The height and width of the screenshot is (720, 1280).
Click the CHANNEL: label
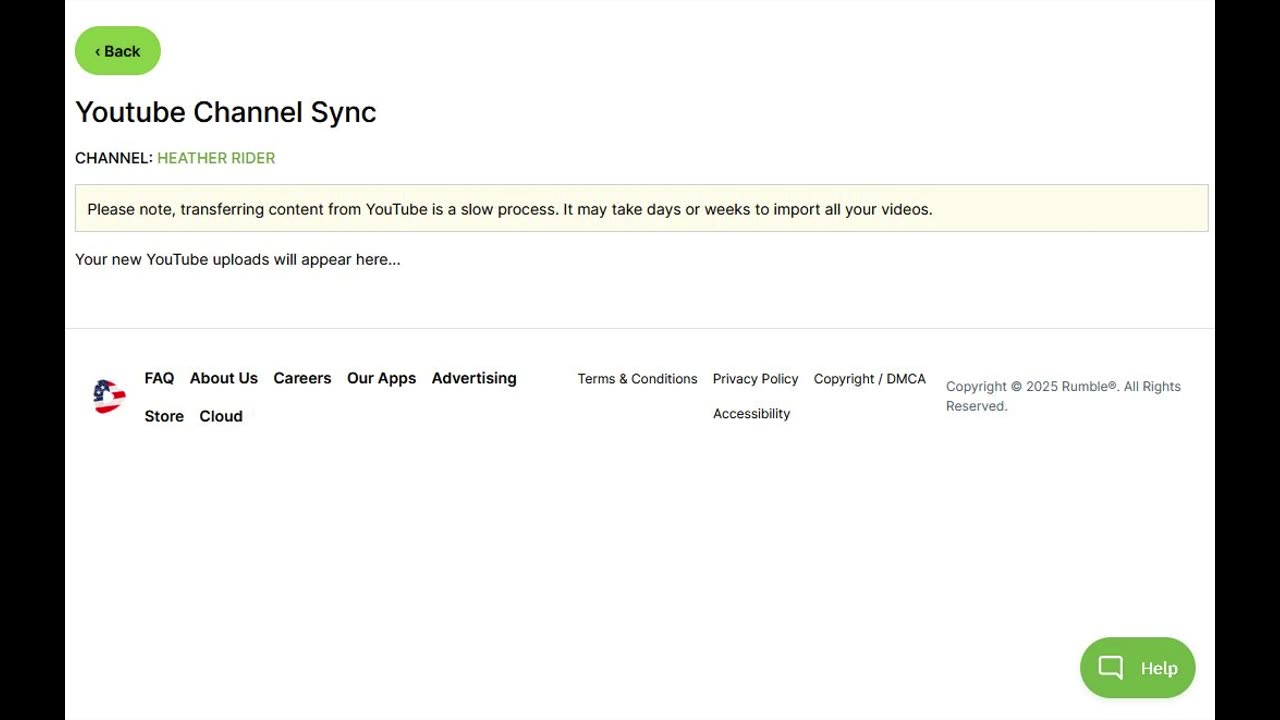tap(114, 158)
